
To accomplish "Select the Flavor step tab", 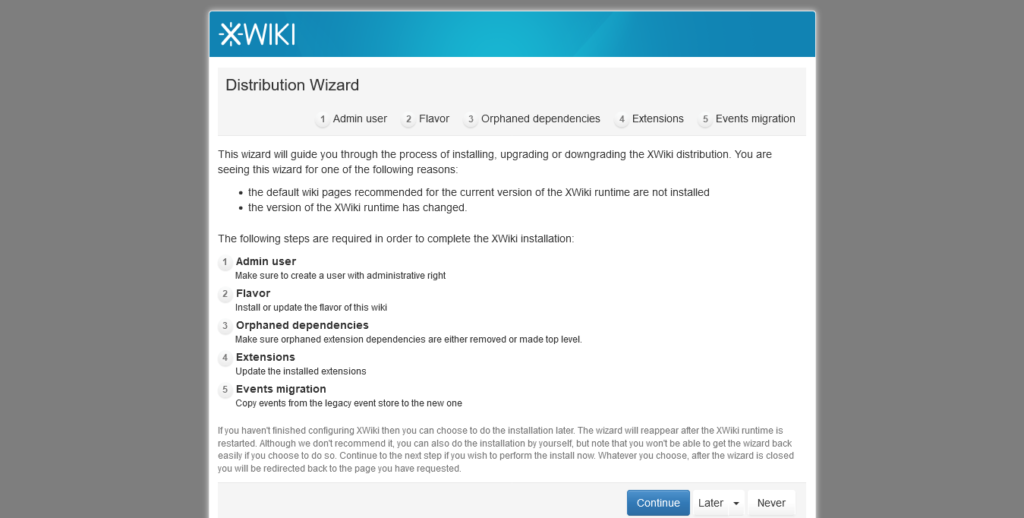I will point(434,119).
